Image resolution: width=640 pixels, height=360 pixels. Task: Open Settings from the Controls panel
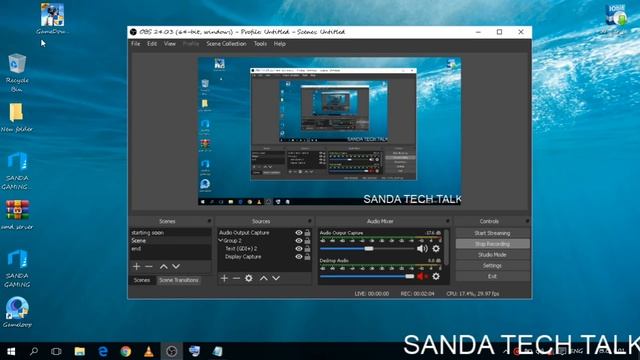click(492, 266)
